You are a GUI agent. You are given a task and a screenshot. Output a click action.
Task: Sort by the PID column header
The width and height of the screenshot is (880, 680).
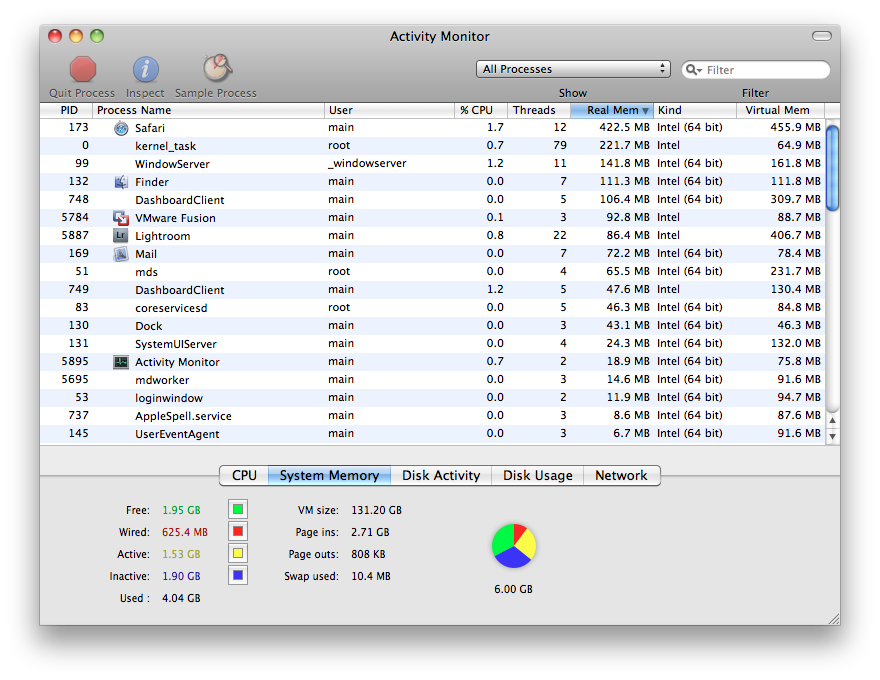[67, 110]
